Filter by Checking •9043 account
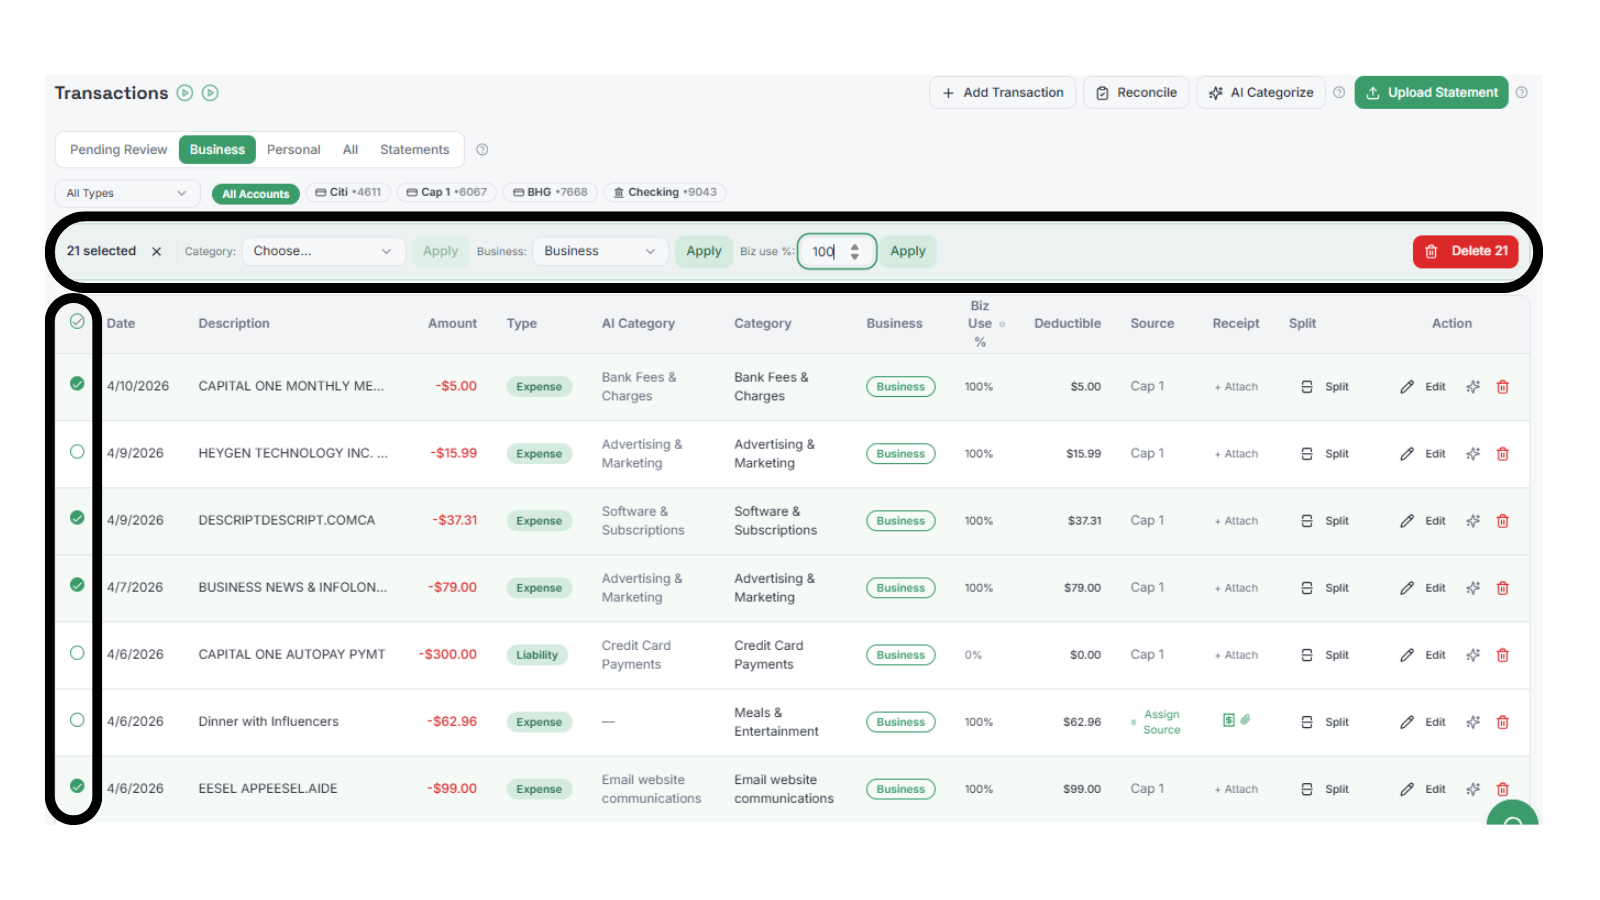The width and height of the screenshot is (1600, 900). 665,192
